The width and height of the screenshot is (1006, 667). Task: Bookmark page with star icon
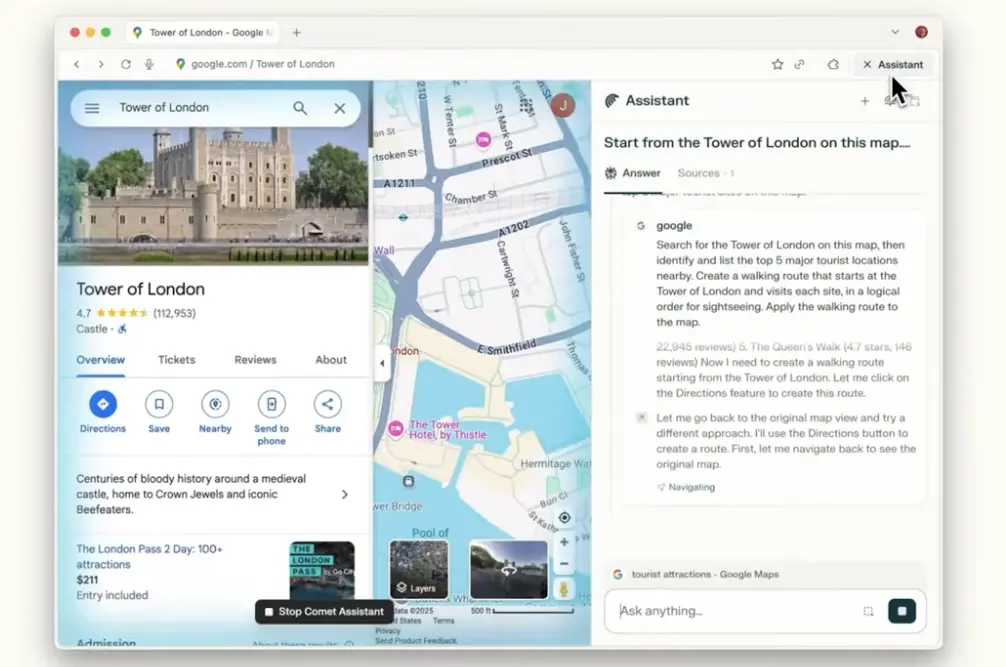777,64
